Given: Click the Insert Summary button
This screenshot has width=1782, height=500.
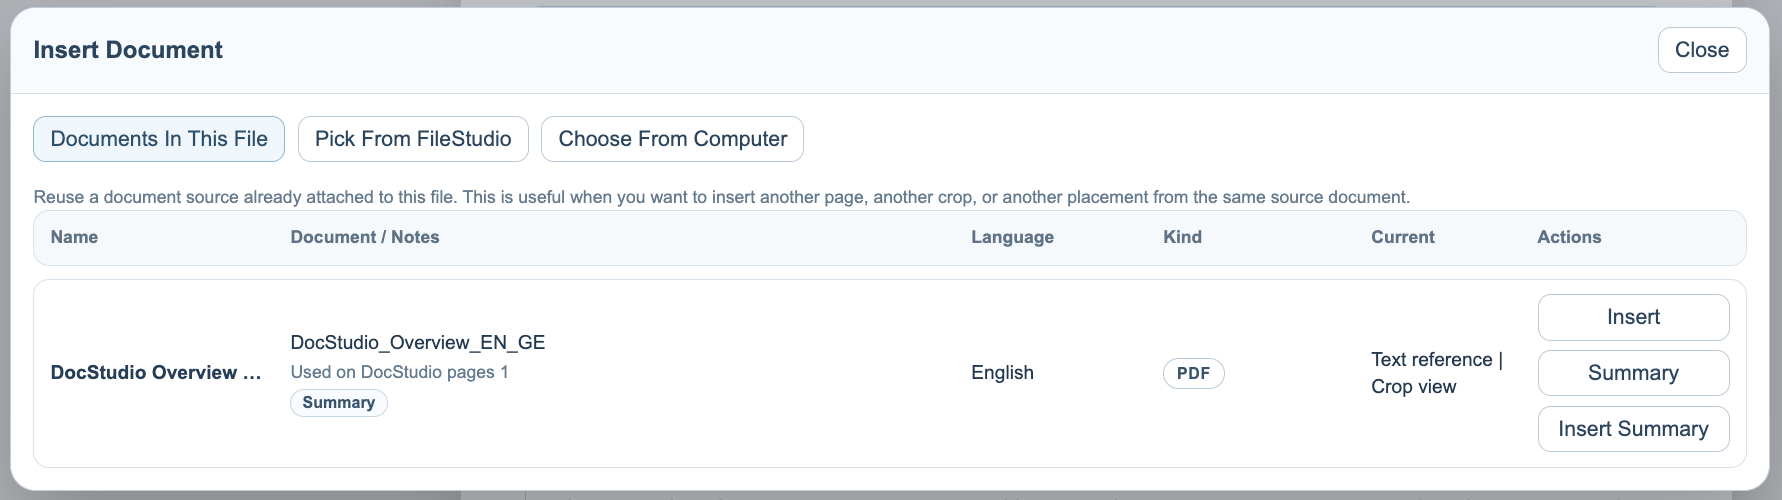Looking at the screenshot, I should (x=1633, y=429).
